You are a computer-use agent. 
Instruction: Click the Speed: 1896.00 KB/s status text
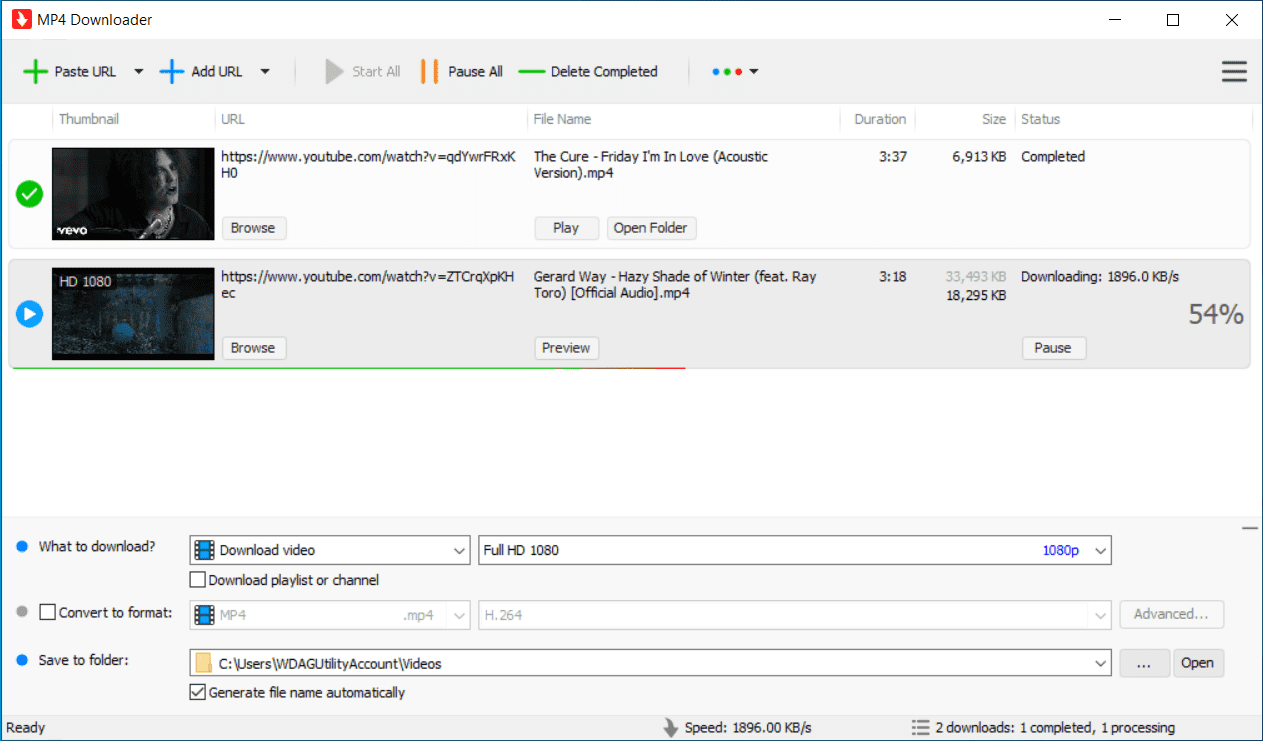748,728
